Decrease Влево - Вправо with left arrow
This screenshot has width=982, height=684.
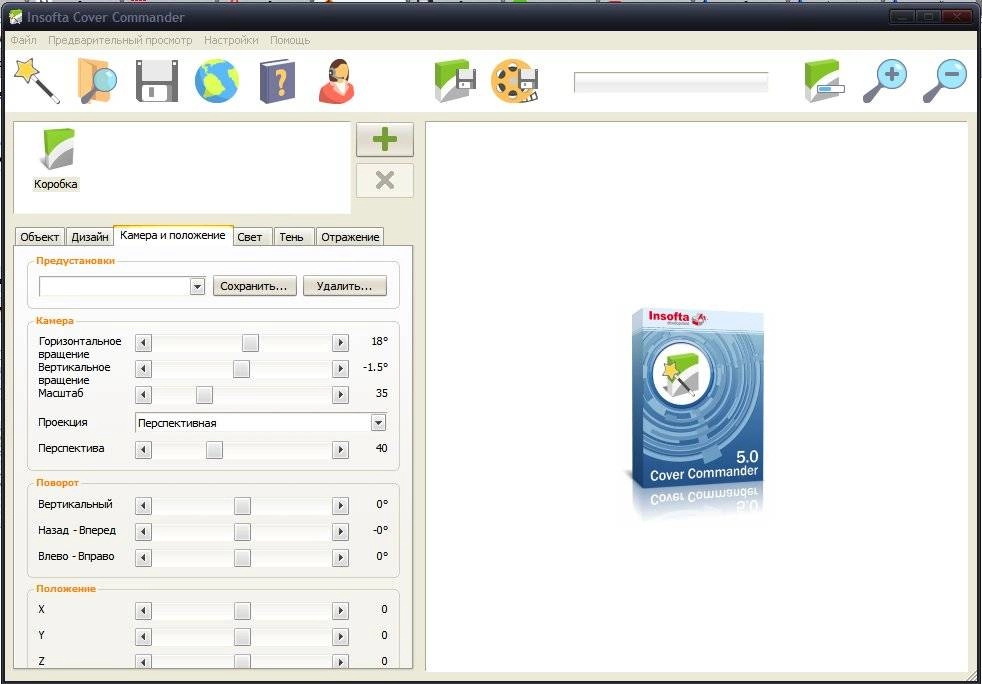coord(143,557)
